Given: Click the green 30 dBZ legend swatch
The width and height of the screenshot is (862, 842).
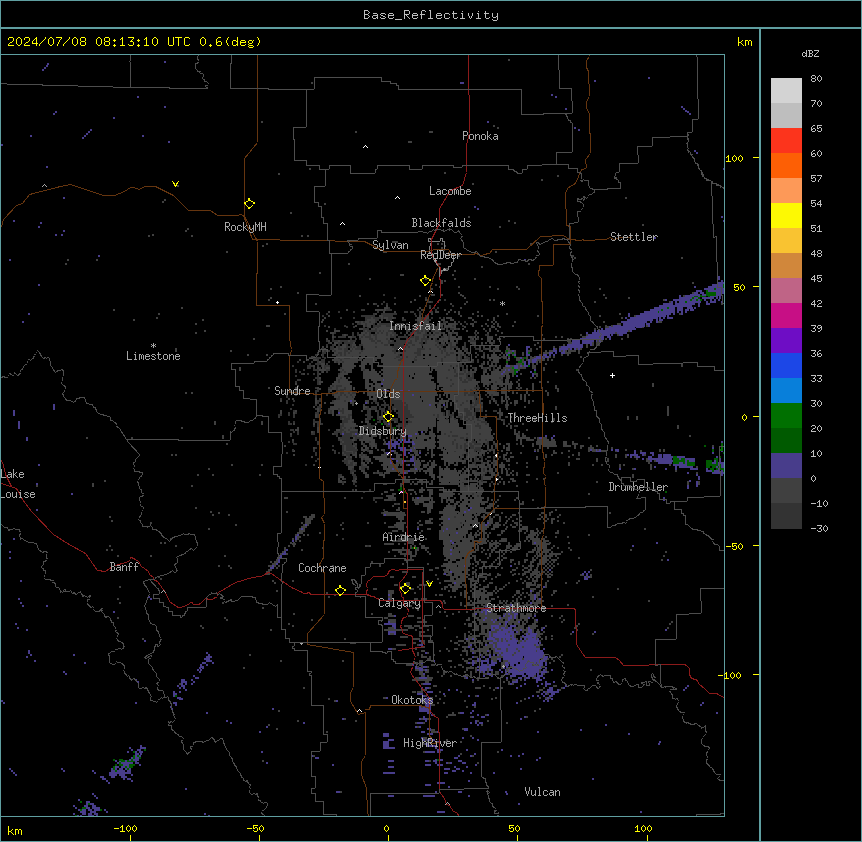Looking at the screenshot, I should tap(786, 416).
